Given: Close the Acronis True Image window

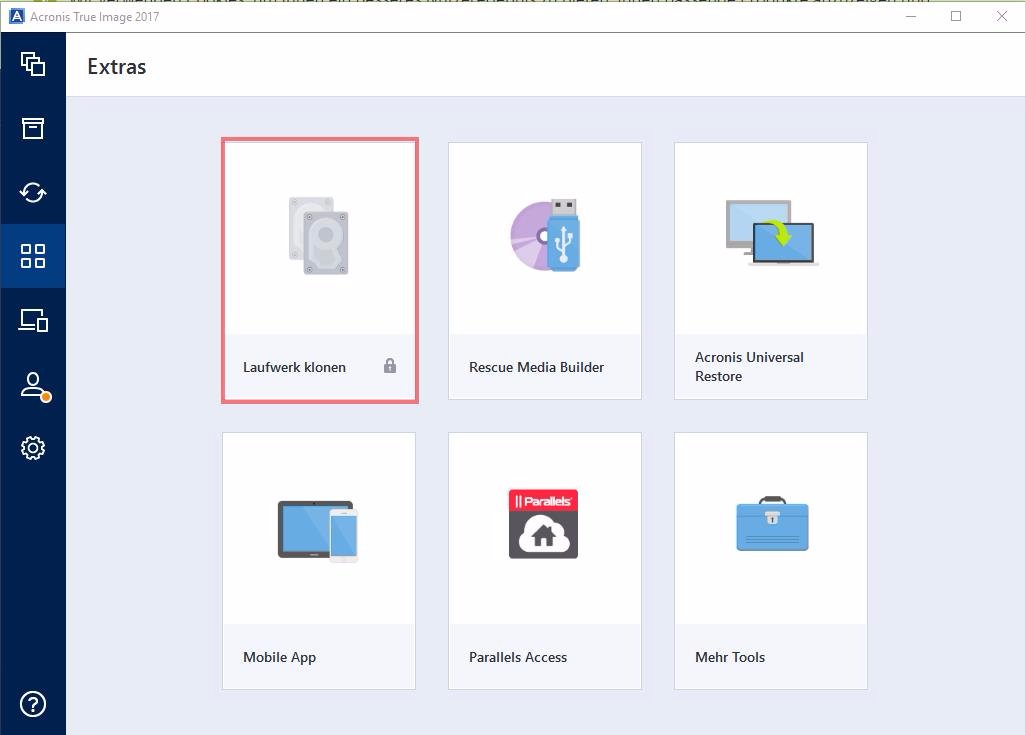Looking at the screenshot, I should coord(1001,16).
